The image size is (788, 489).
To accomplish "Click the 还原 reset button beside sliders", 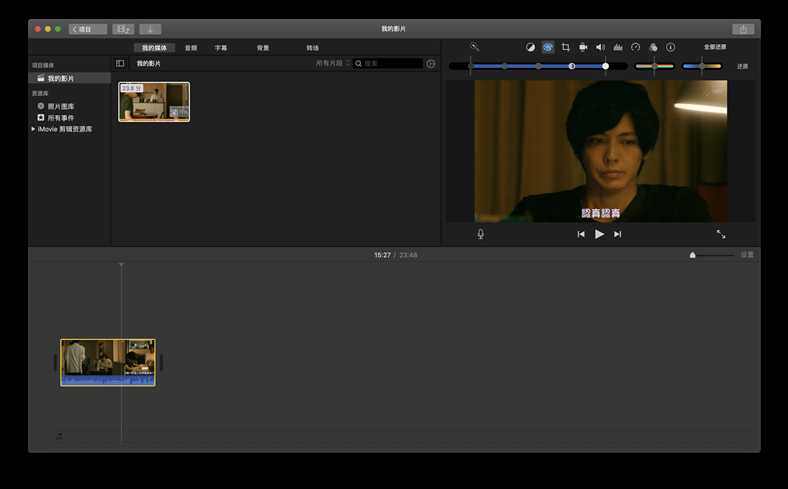I will click(x=742, y=66).
